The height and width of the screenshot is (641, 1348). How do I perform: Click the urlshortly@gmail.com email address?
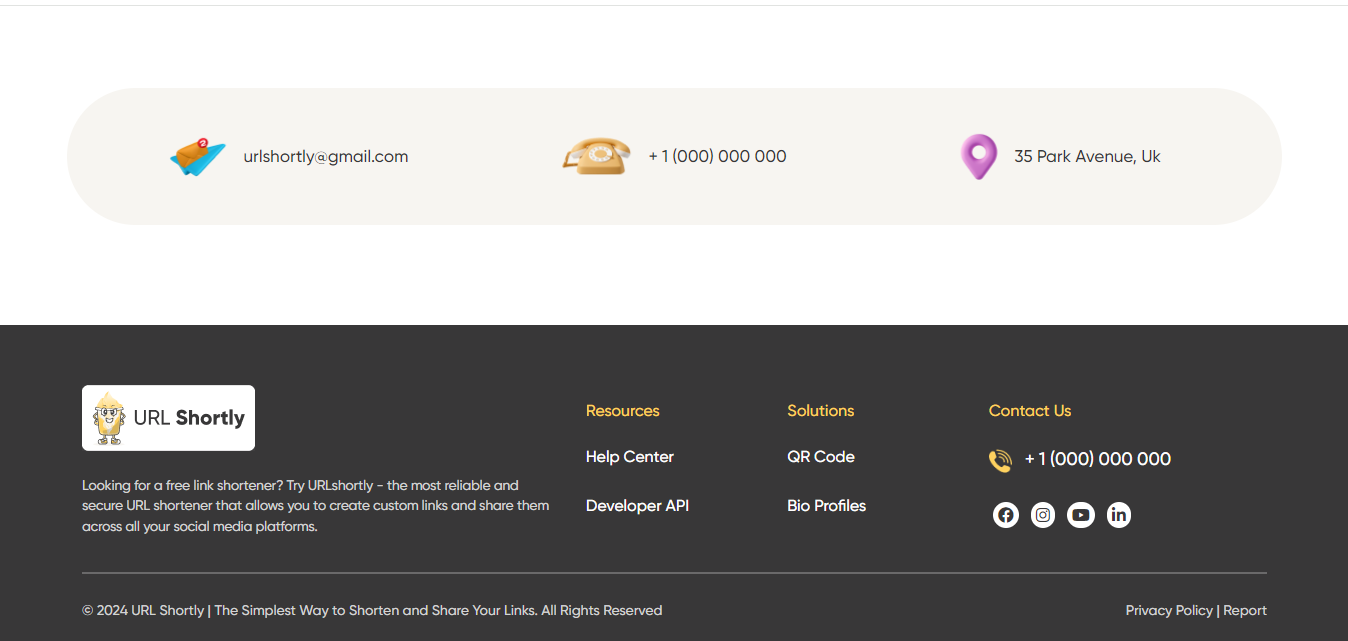(325, 157)
